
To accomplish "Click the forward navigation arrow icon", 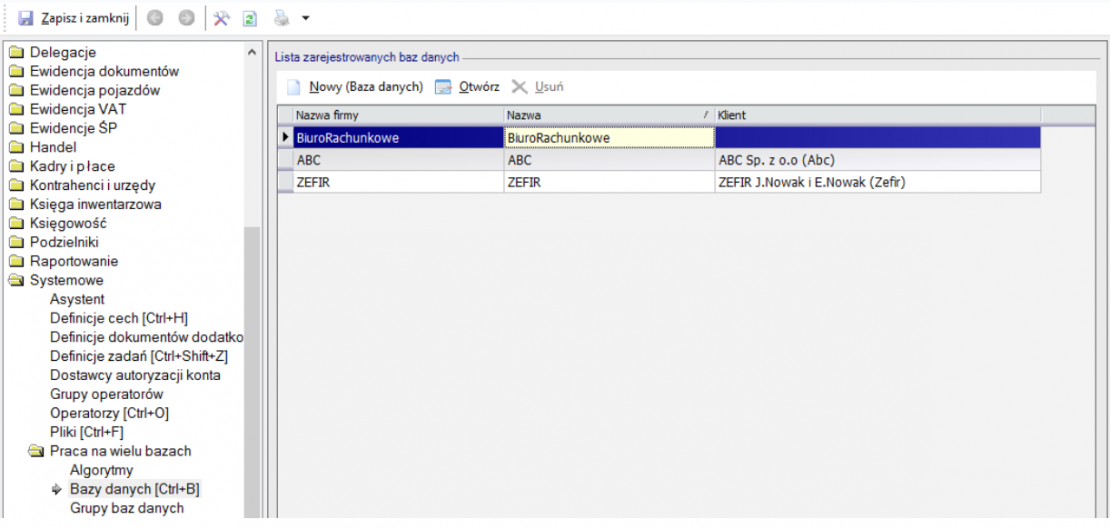I will (186, 18).
